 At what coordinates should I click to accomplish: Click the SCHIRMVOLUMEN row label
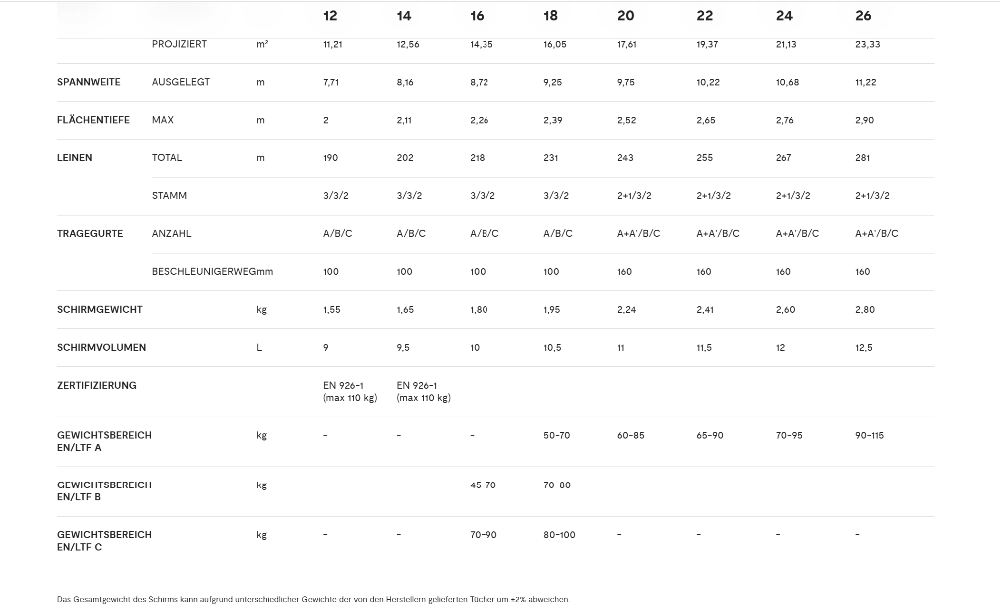101,348
